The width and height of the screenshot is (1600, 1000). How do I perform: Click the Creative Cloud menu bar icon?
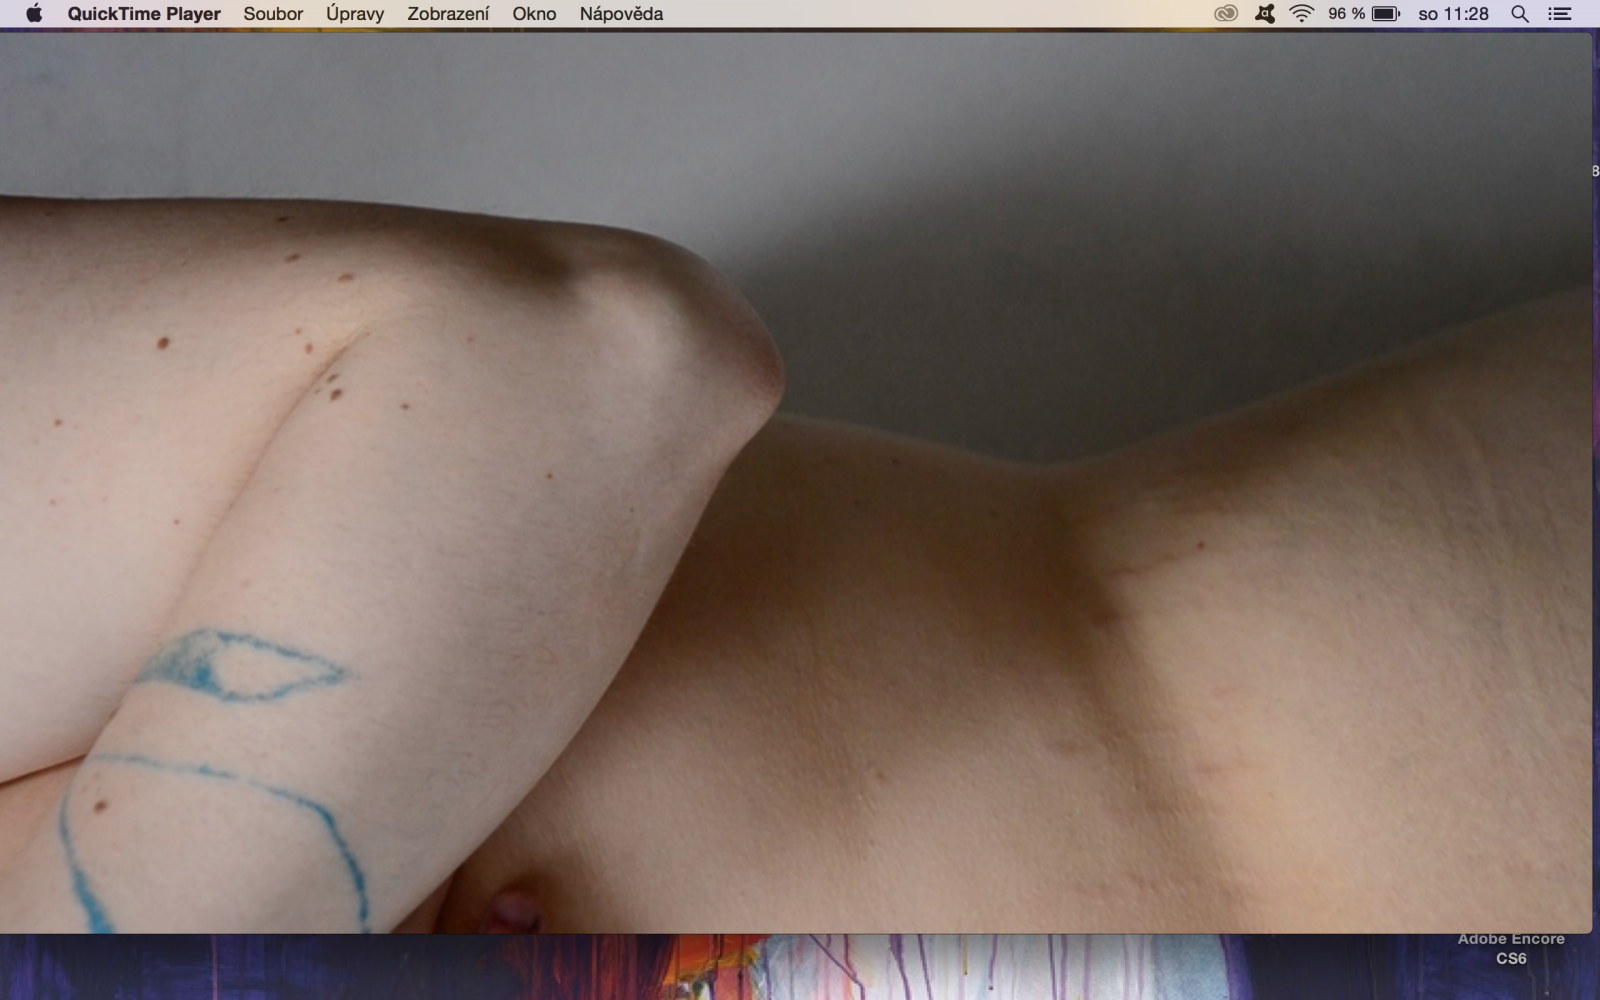coord(1226,14)
